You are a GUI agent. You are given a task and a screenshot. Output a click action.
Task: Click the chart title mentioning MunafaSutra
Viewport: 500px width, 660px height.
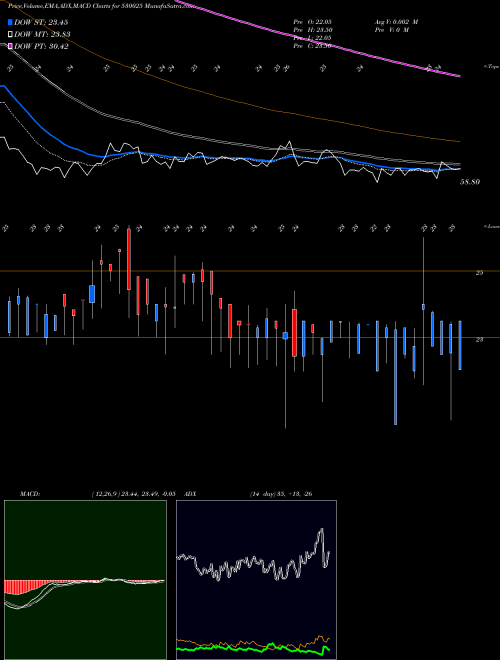102,7
